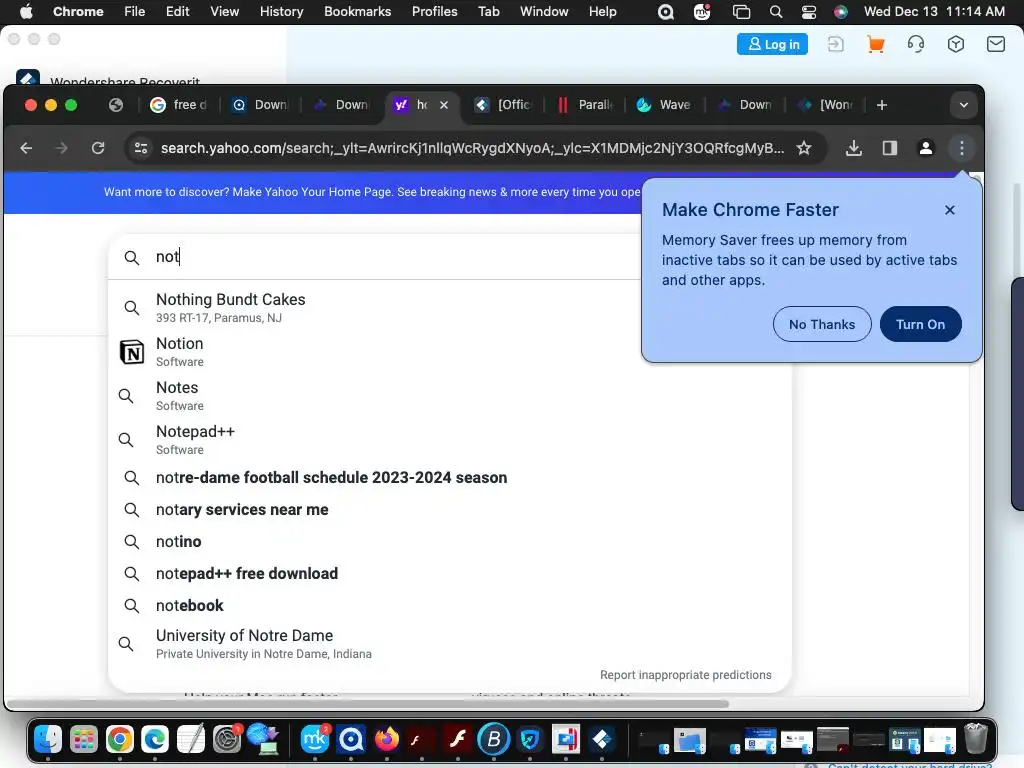Click the search magnifier in search box
Screen dimensions: 1024x768
tap(132, 257)
